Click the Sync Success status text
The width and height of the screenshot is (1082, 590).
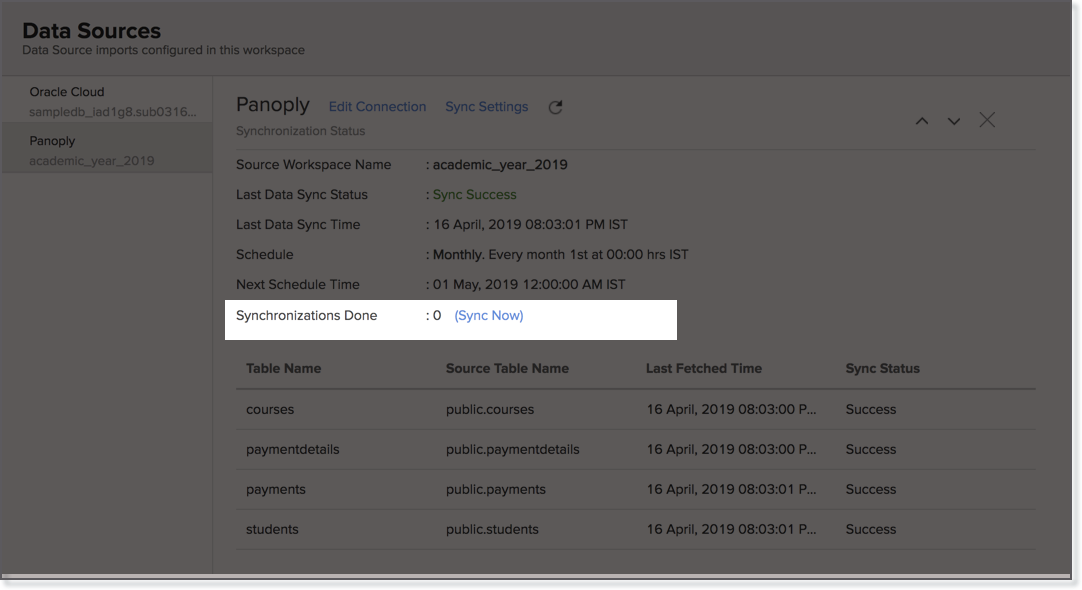(x=474, y=195)
